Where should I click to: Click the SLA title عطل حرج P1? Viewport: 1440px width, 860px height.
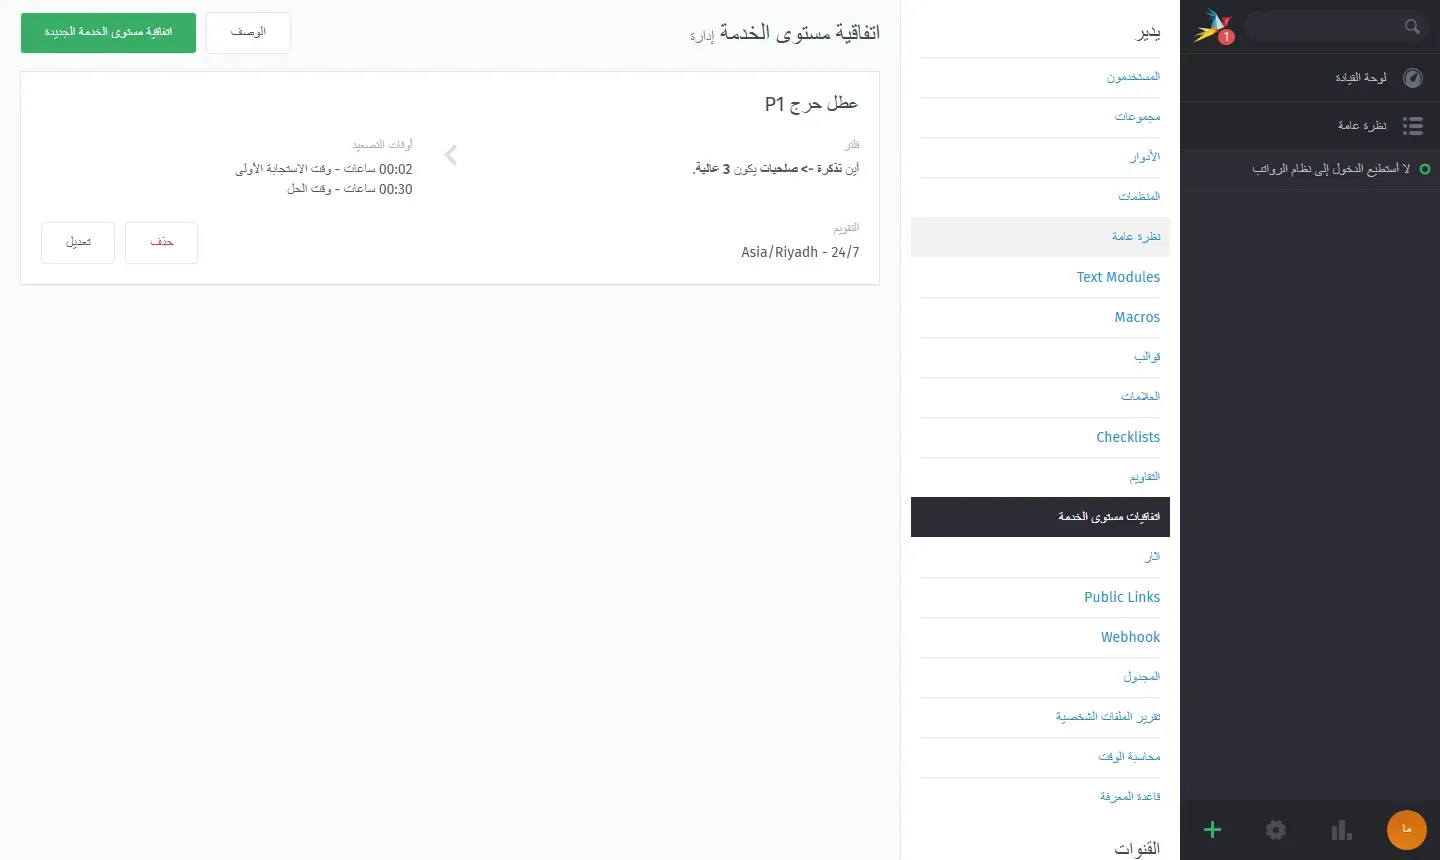tap(811, 103)
